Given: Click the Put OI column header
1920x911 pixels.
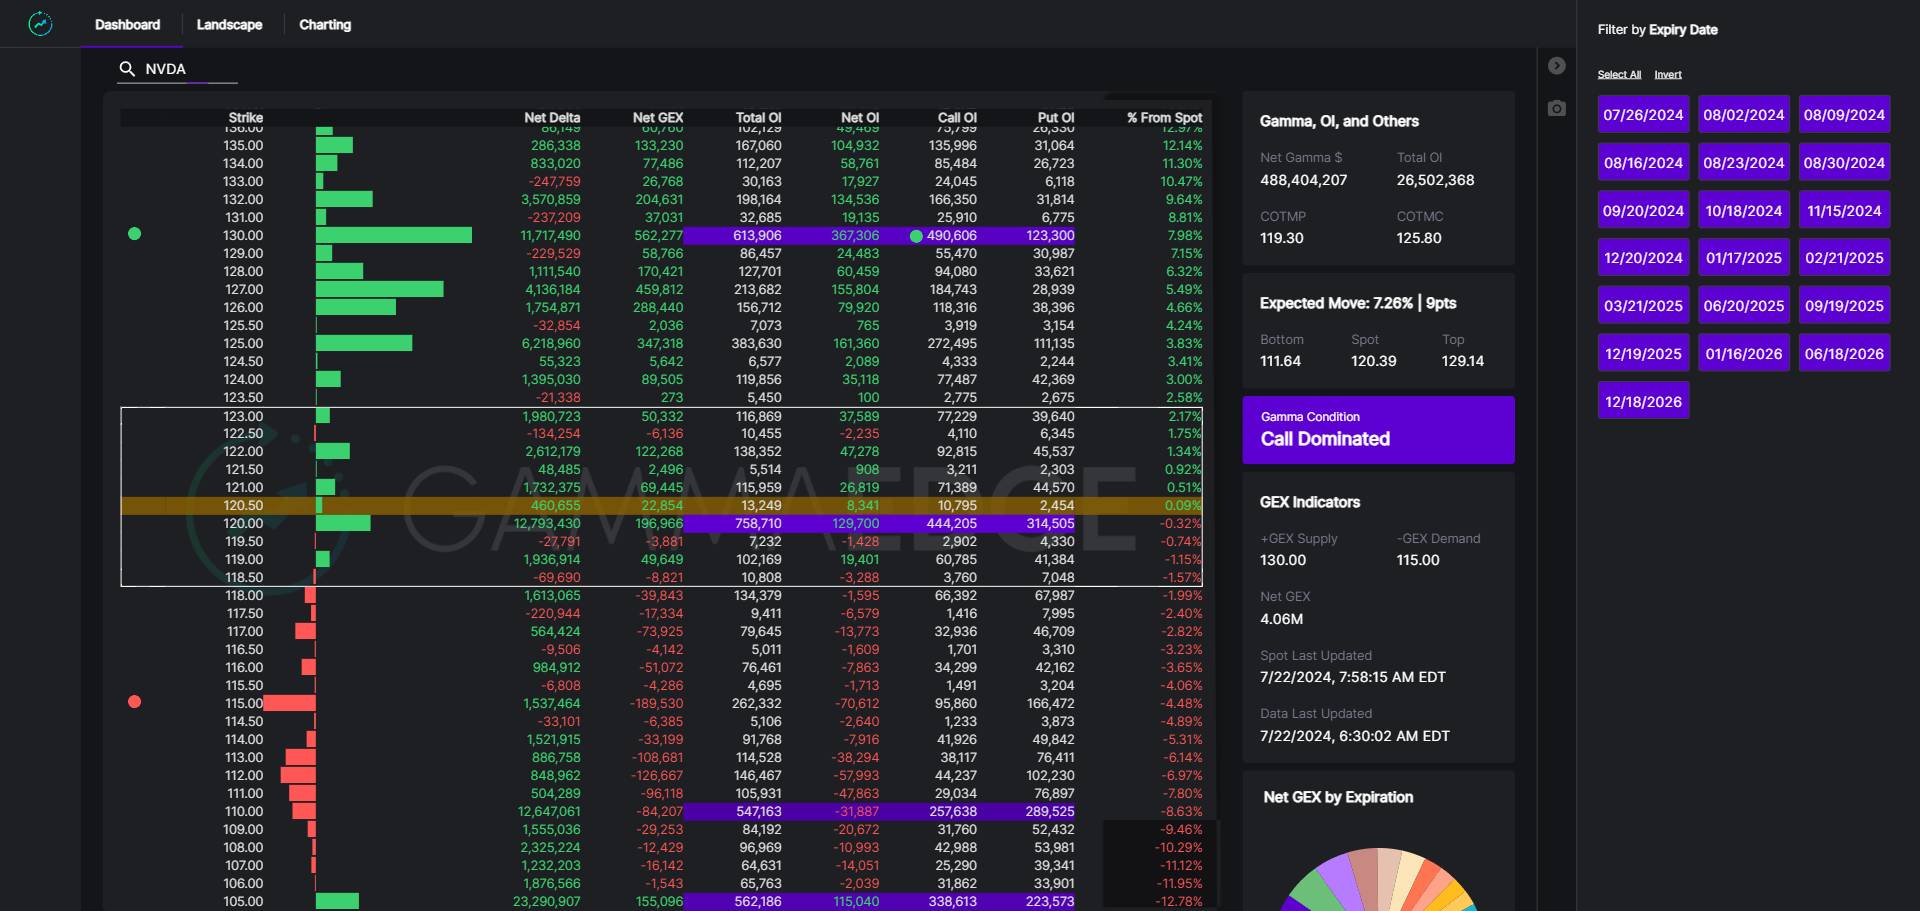Looking at the screenshot, I should [x=1056, y=118].
